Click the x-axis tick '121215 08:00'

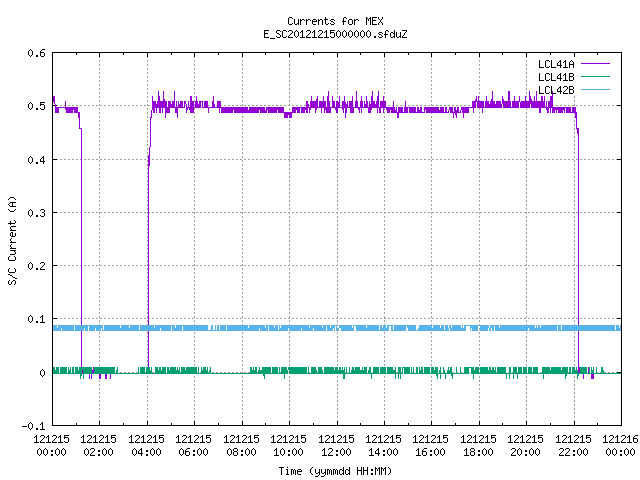click(x=241, y=446)
